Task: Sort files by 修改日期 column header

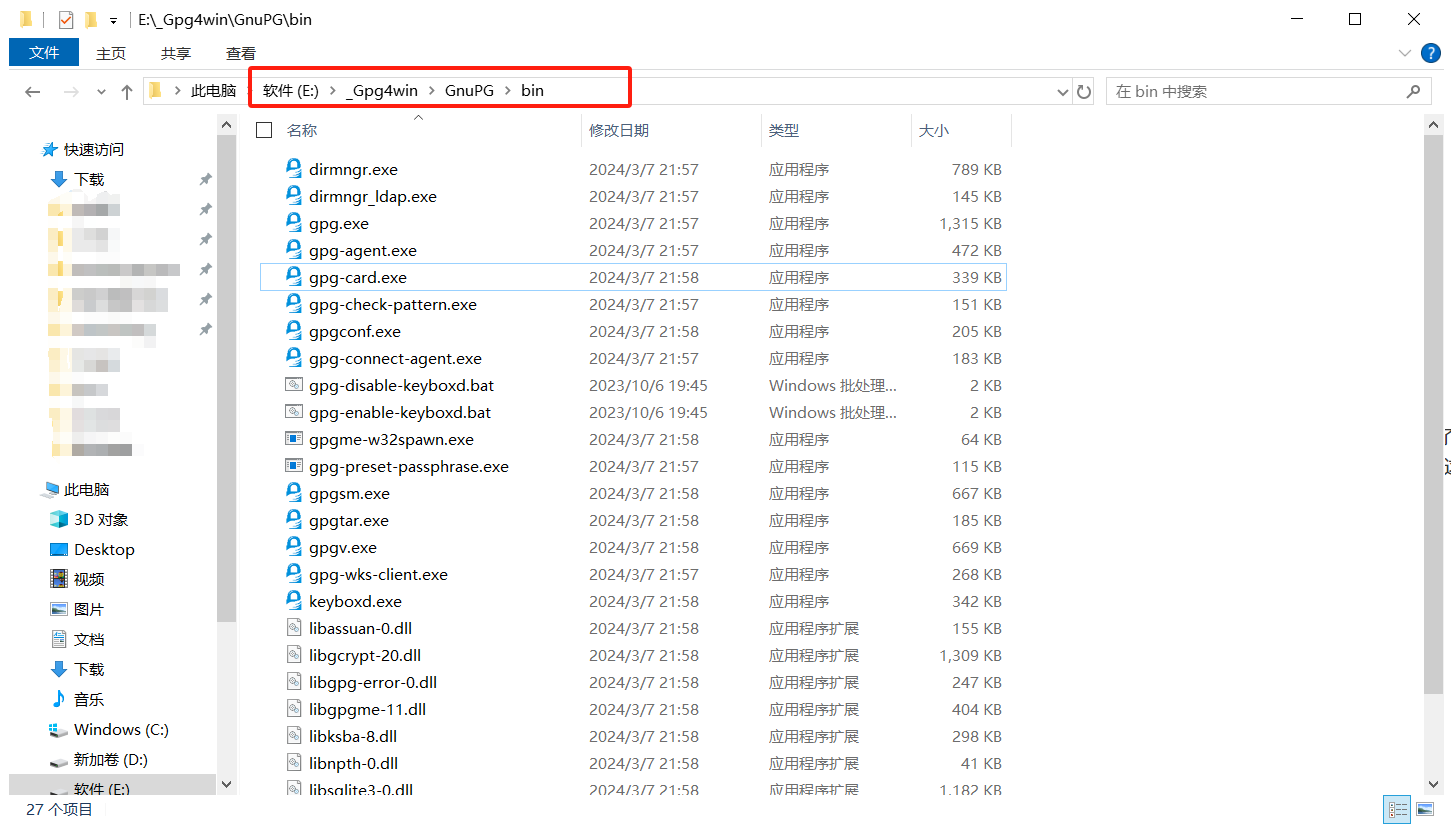Action: [619, 130]
